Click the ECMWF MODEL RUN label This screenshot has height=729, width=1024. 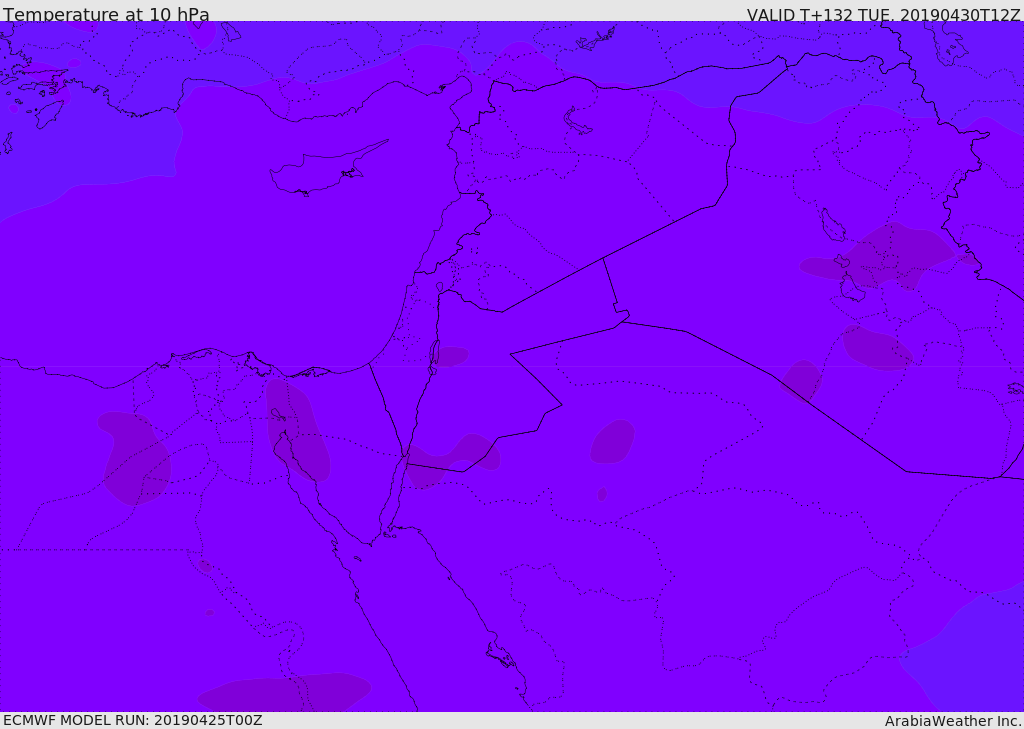coord(132,720)
